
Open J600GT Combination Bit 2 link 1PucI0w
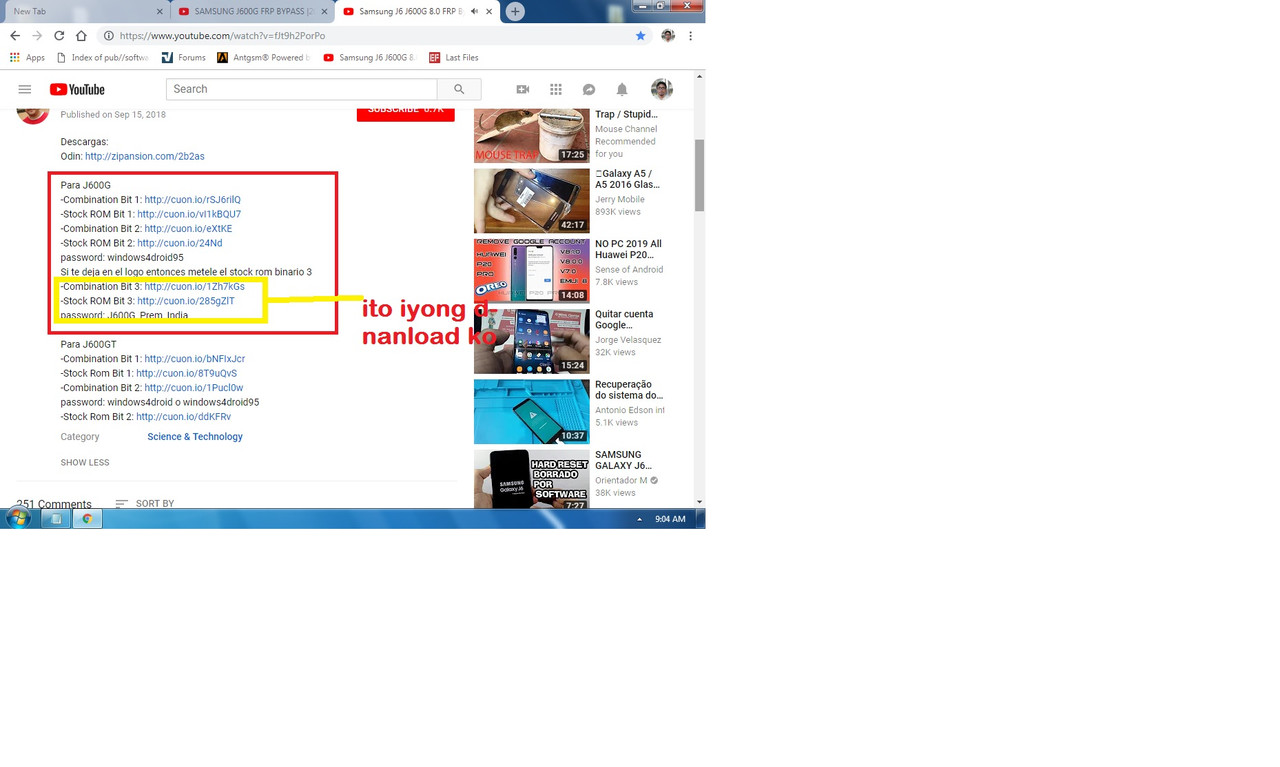194,388
